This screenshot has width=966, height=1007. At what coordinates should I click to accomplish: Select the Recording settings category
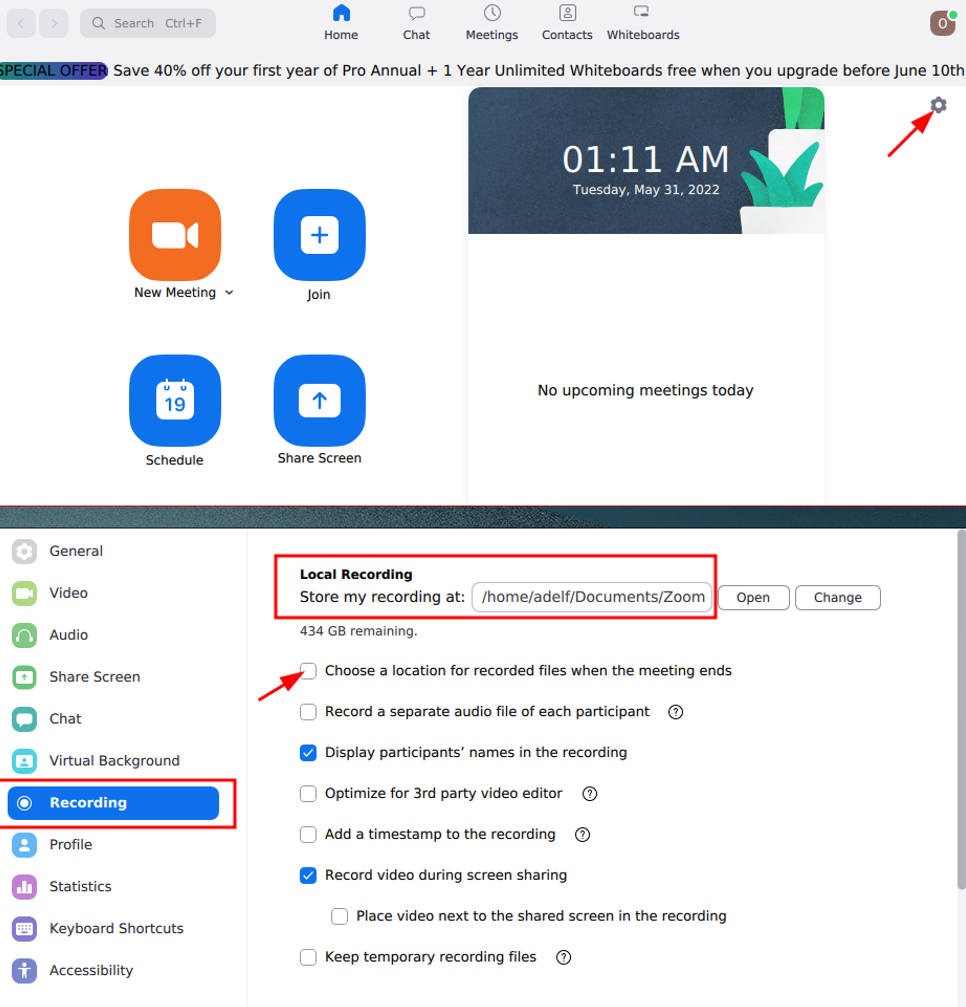pos(114,803)
